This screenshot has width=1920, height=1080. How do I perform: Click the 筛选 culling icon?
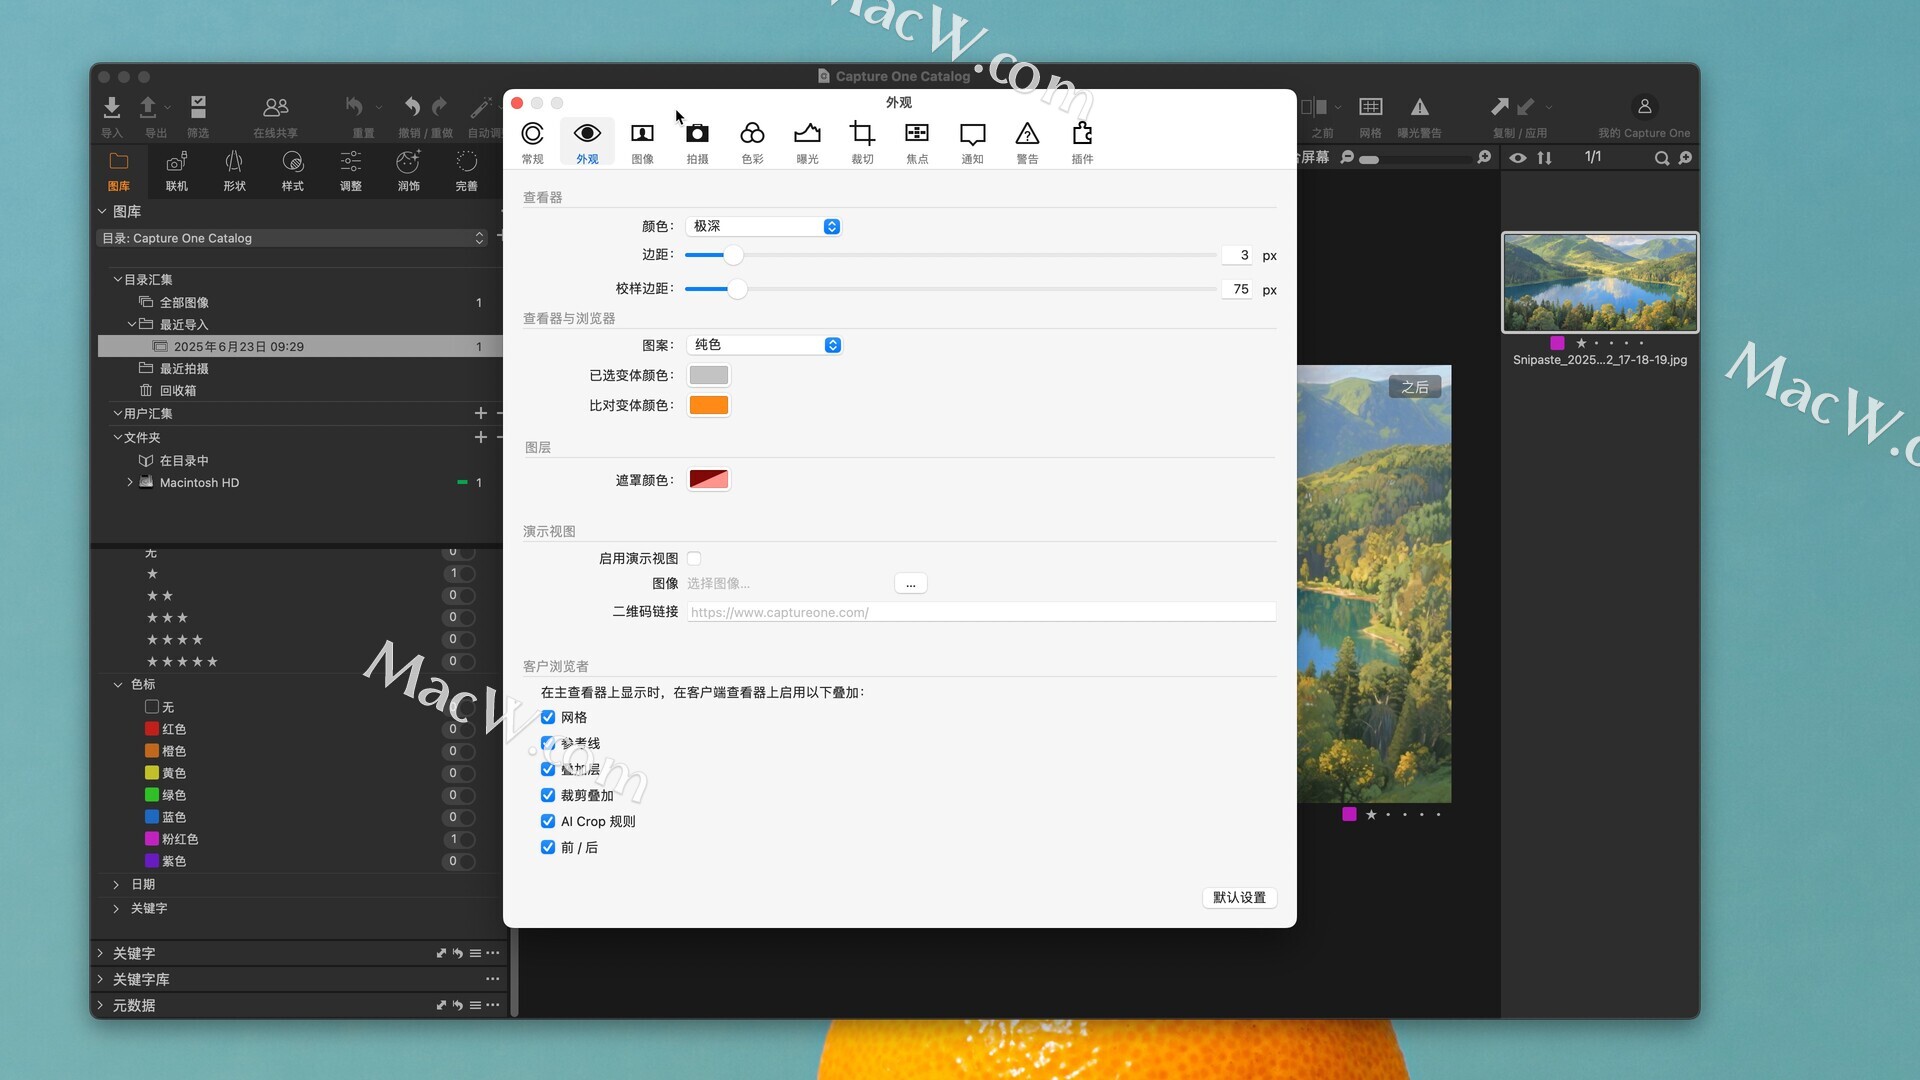tap(198, 107)
